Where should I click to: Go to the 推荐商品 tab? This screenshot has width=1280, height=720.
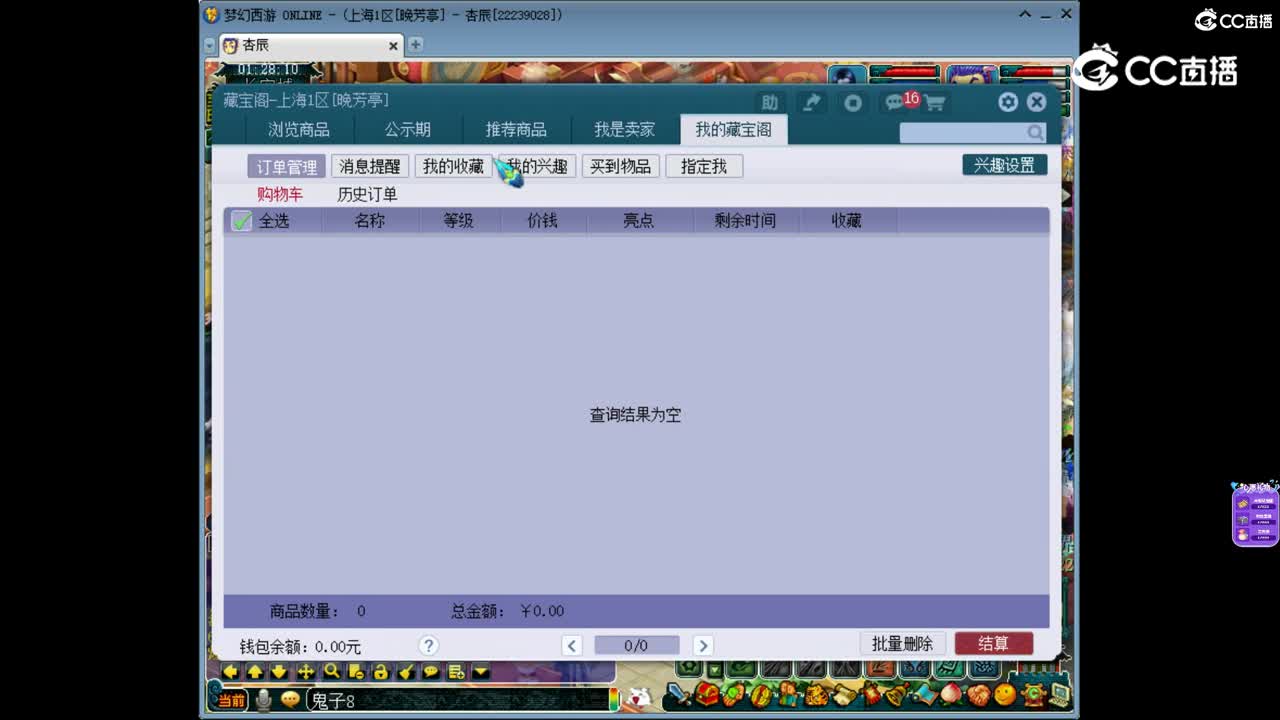coord(516,130)
